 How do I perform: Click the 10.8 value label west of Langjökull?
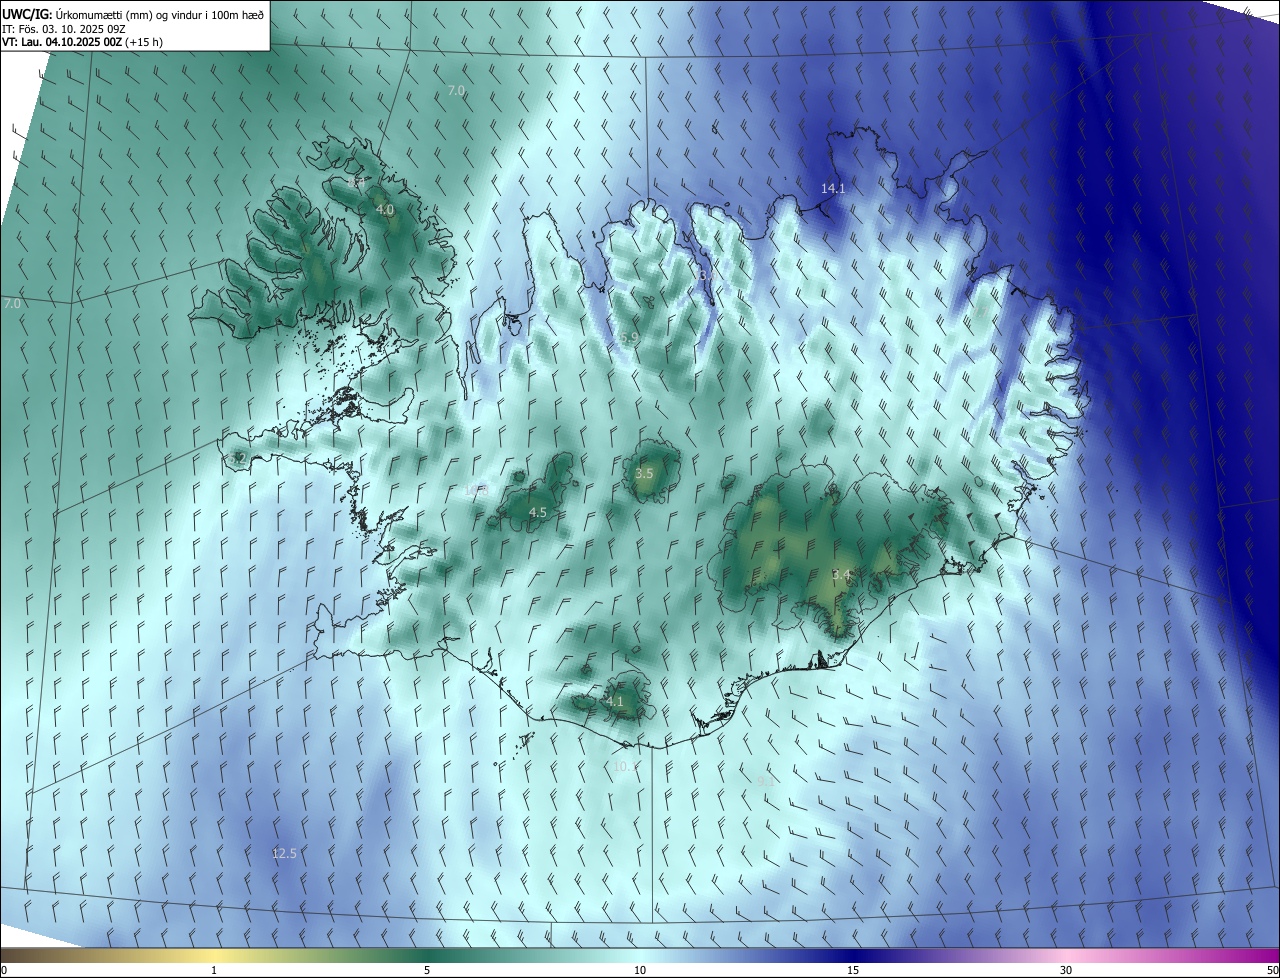click(477, 489)
